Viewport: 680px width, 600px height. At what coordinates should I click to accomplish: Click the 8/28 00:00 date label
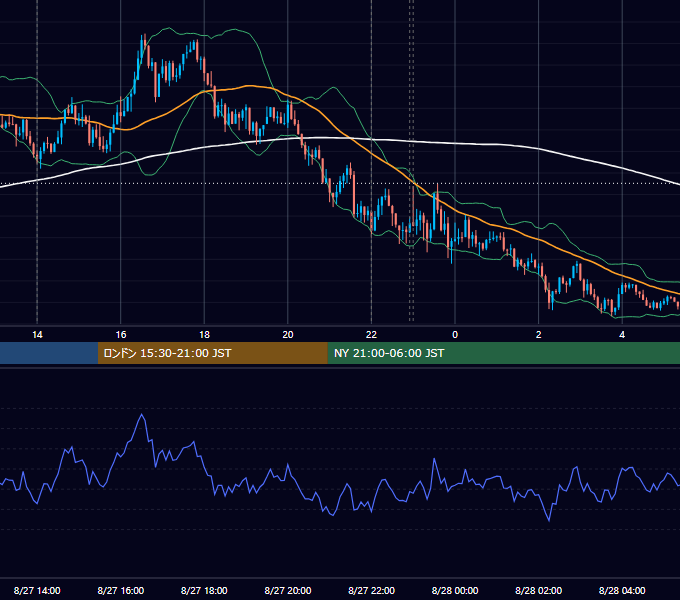pyautogui.click(x=455, y=590)
